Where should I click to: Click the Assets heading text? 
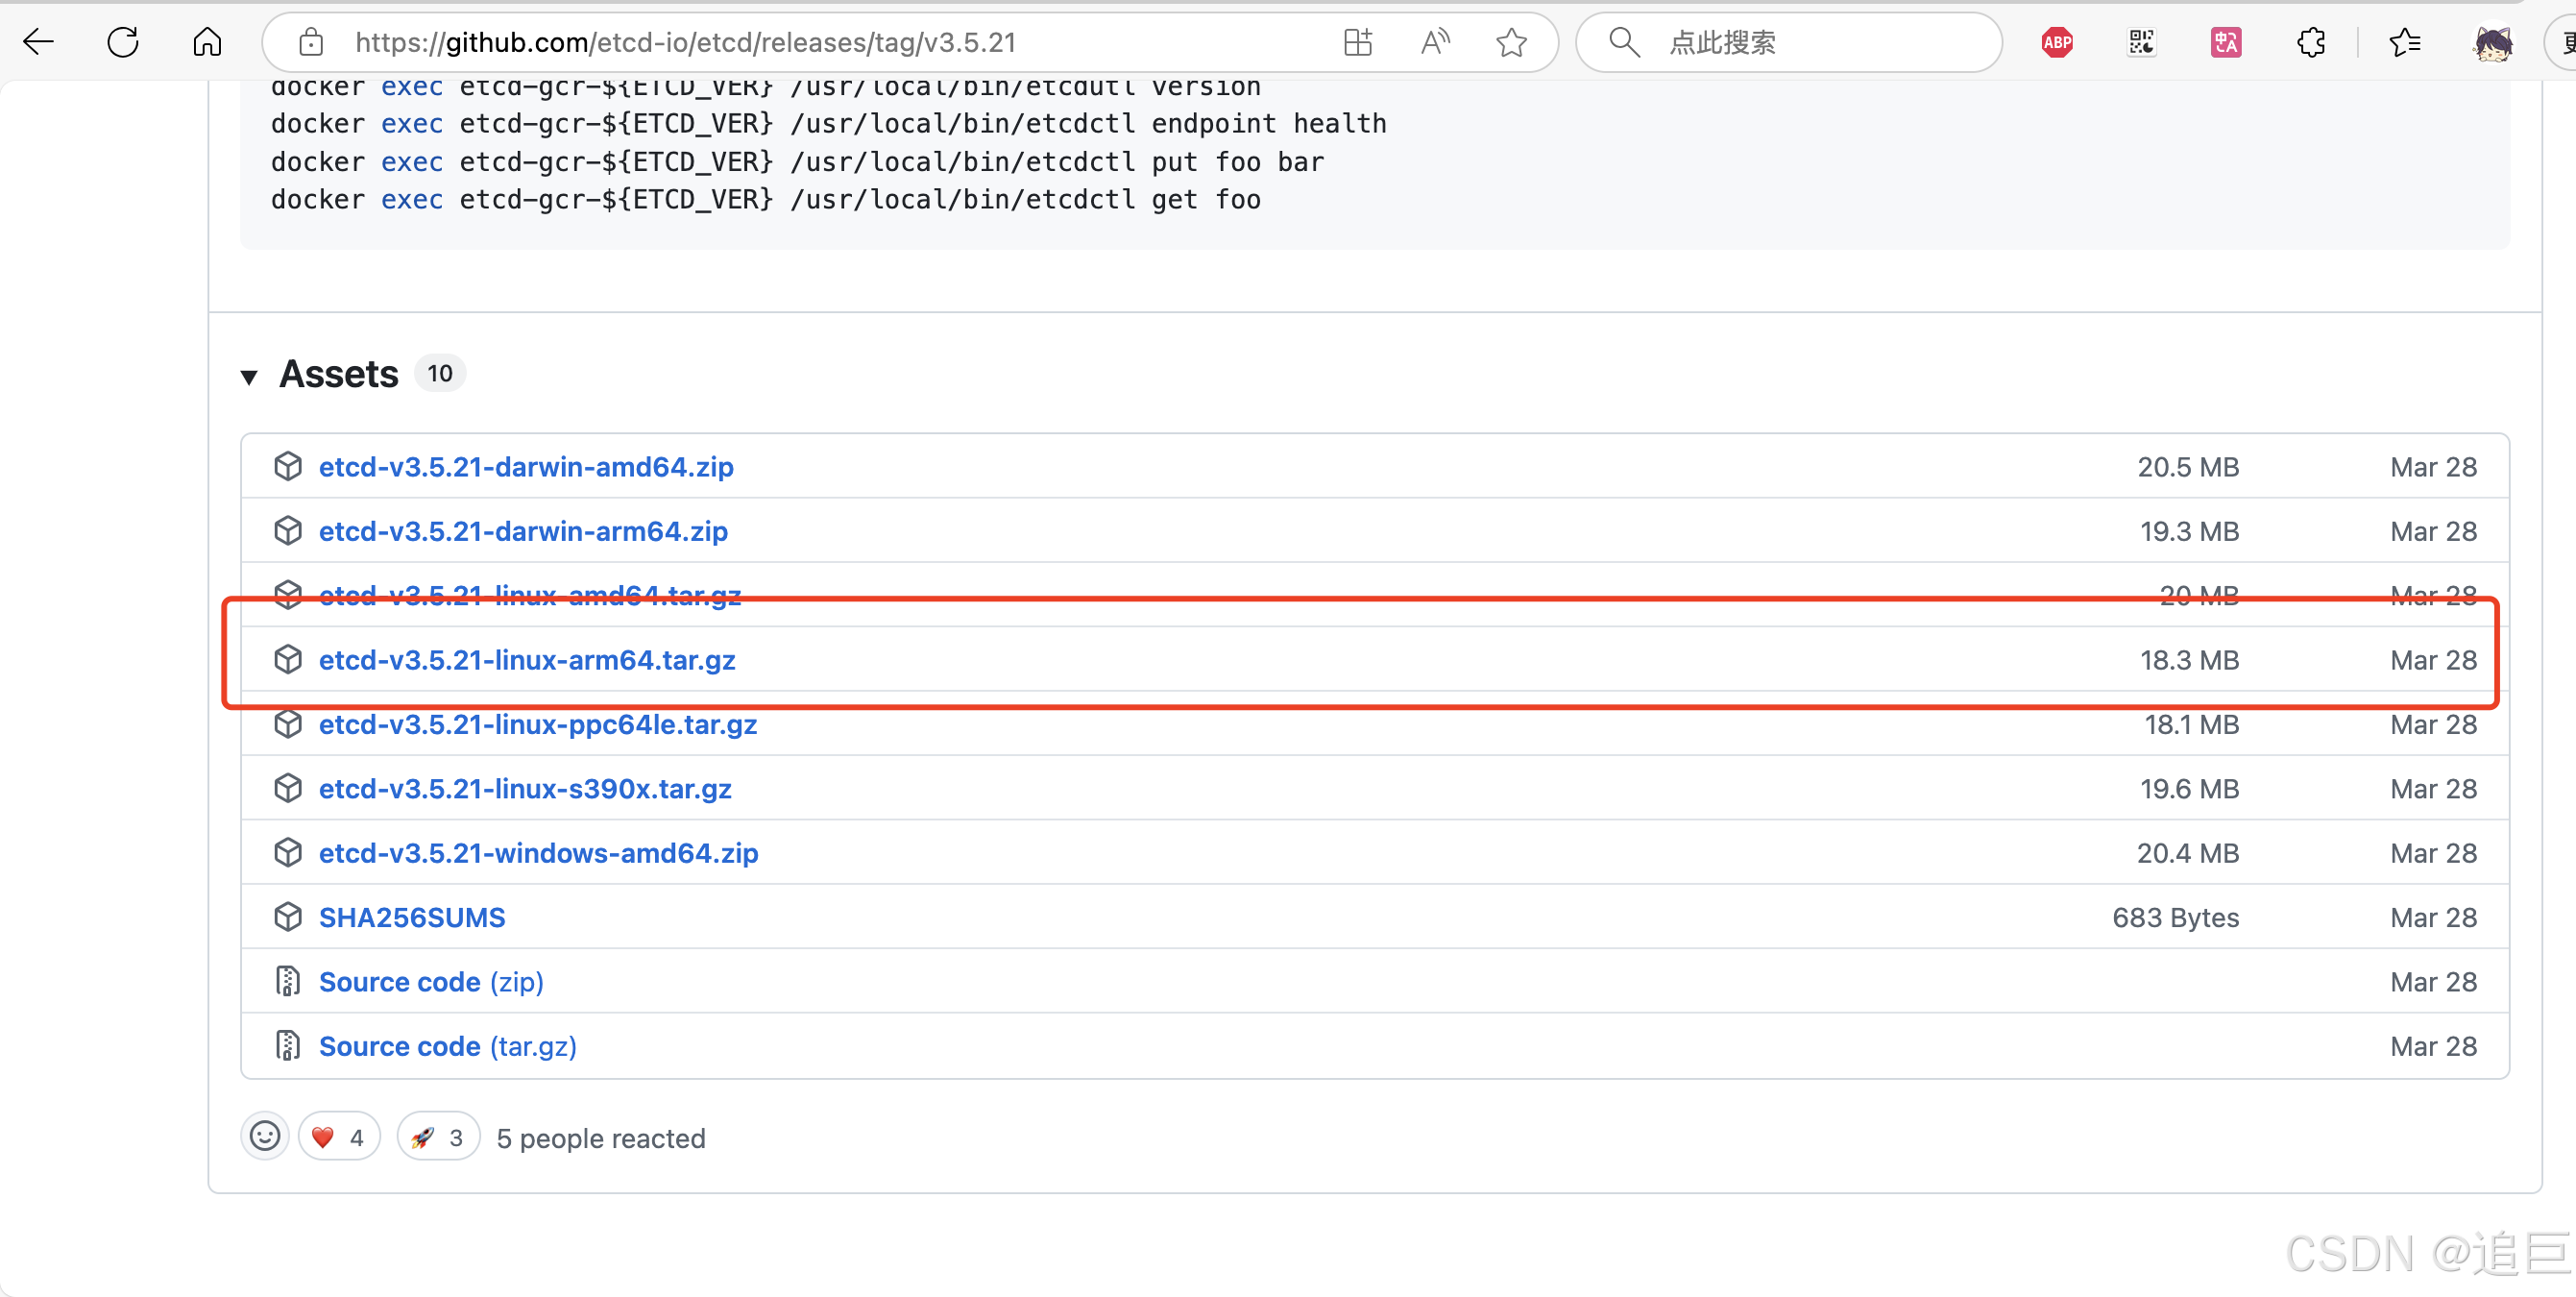point(339,374)
